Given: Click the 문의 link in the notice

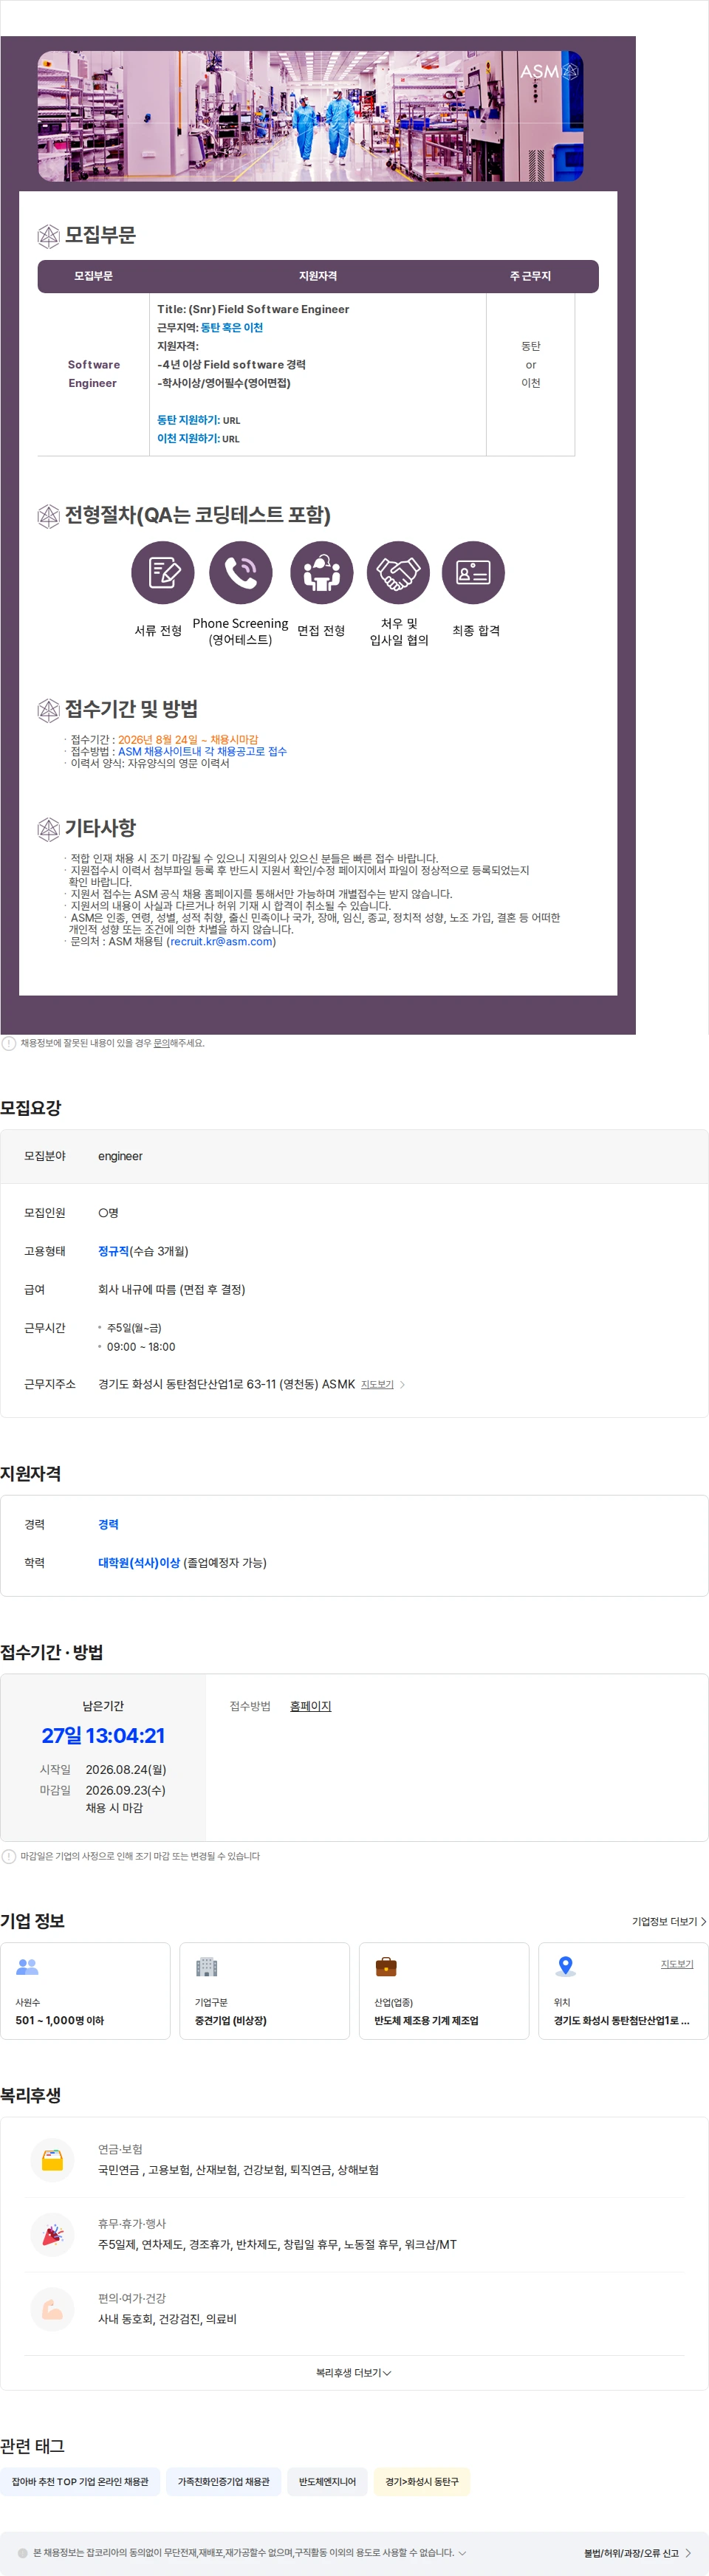Looking at the screenshot, I should (x=161, y=1043).
